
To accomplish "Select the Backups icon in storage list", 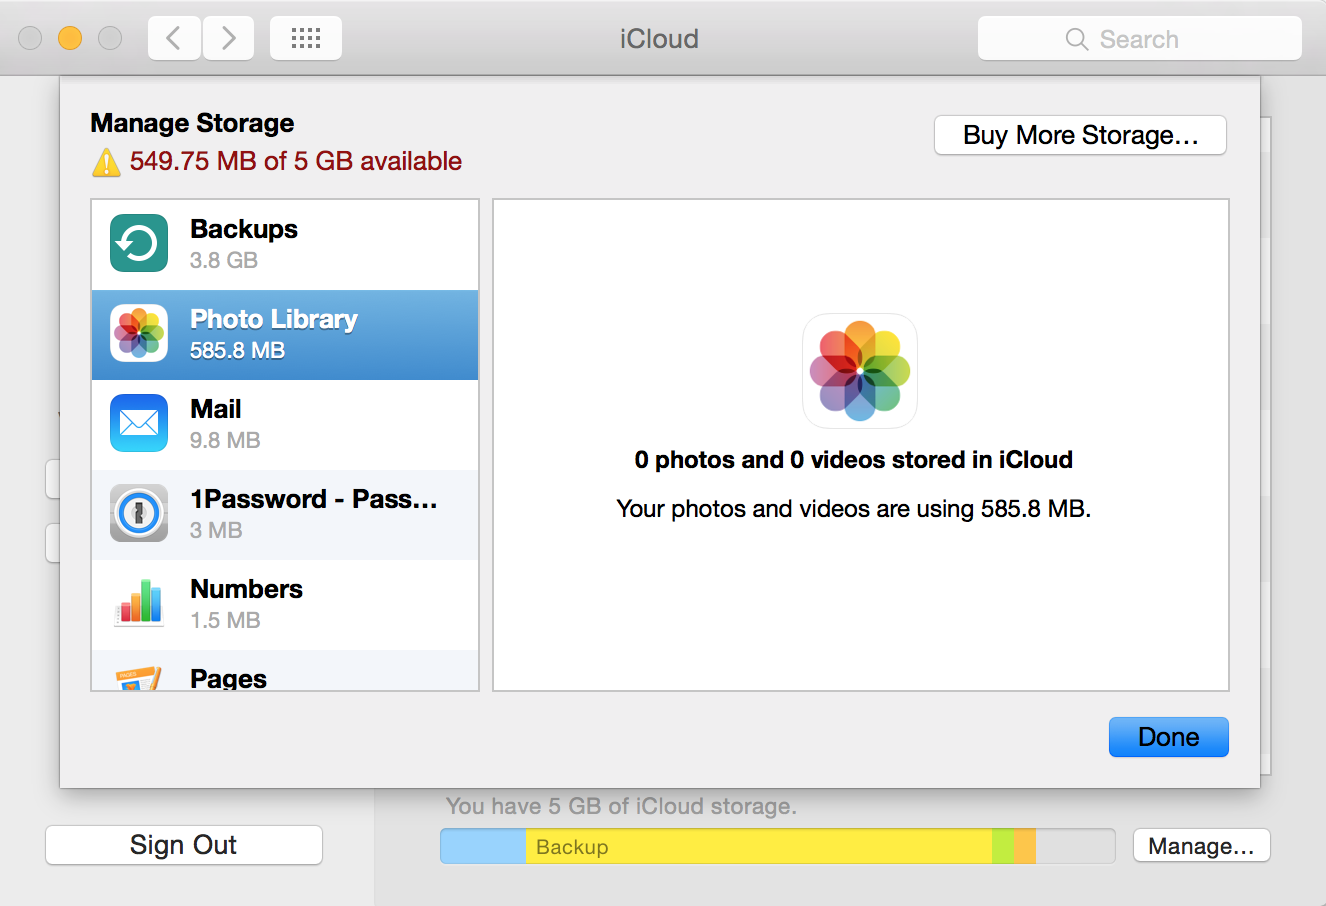I will click(x=139, y=243).
